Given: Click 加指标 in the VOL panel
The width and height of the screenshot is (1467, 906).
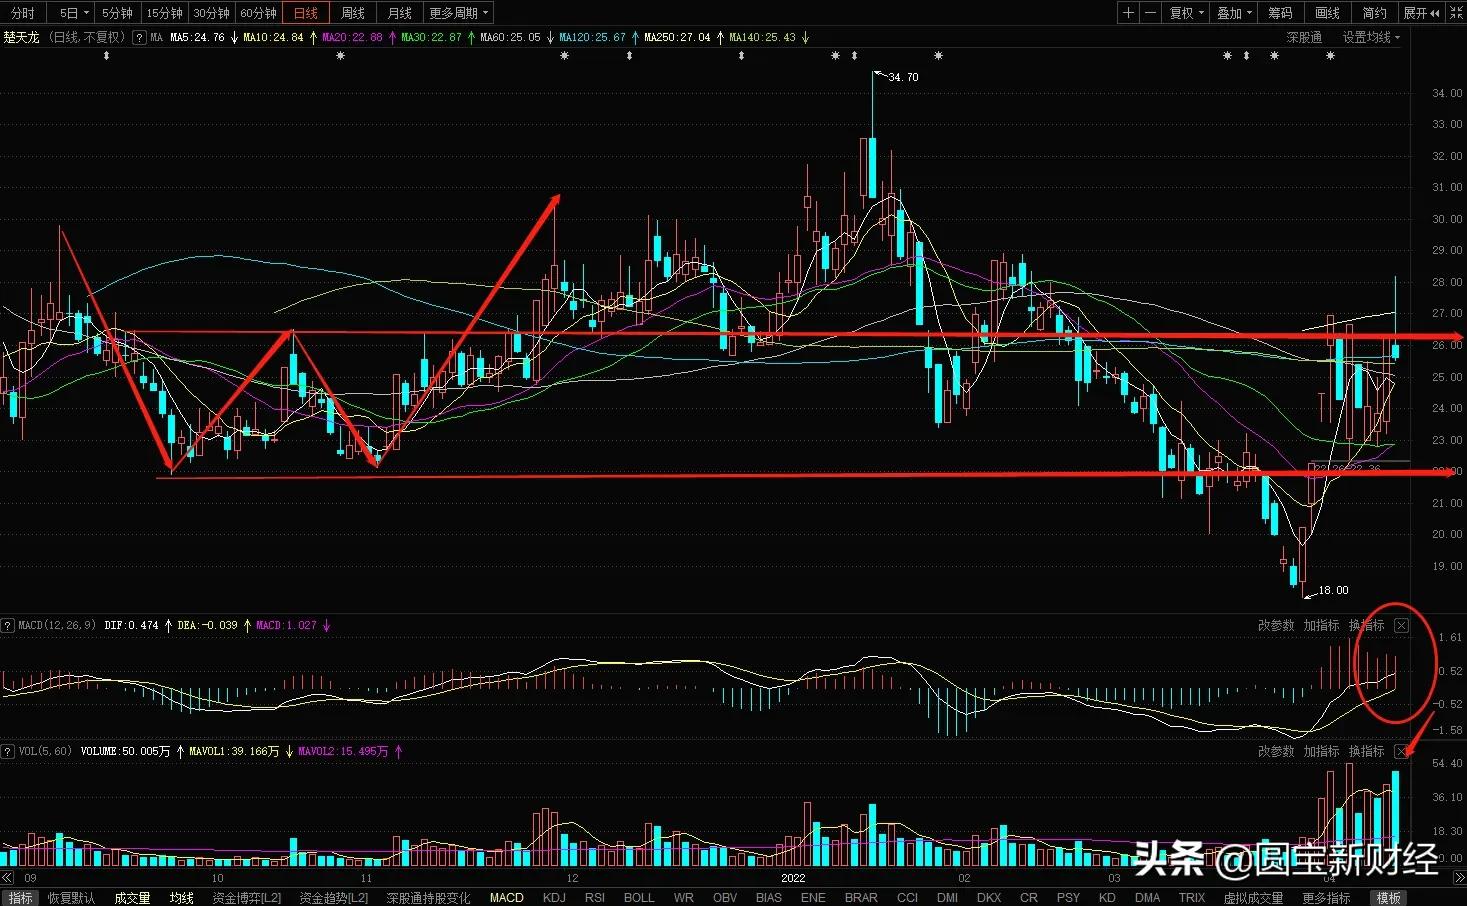Looking at the screenshot, I should point(1321,751).
